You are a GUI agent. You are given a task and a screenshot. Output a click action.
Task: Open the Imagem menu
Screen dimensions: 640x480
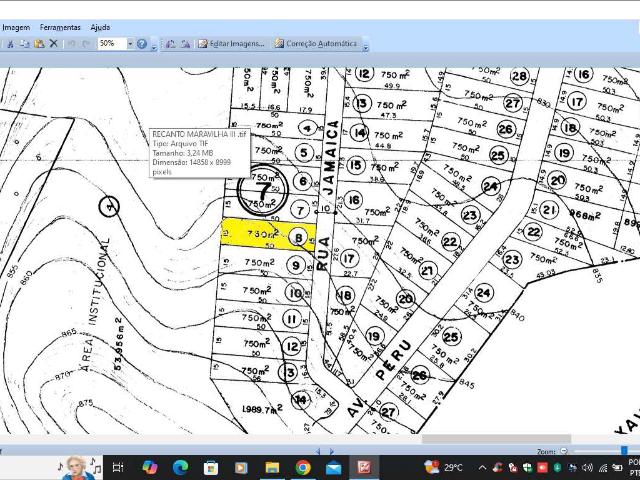[16, 27]
